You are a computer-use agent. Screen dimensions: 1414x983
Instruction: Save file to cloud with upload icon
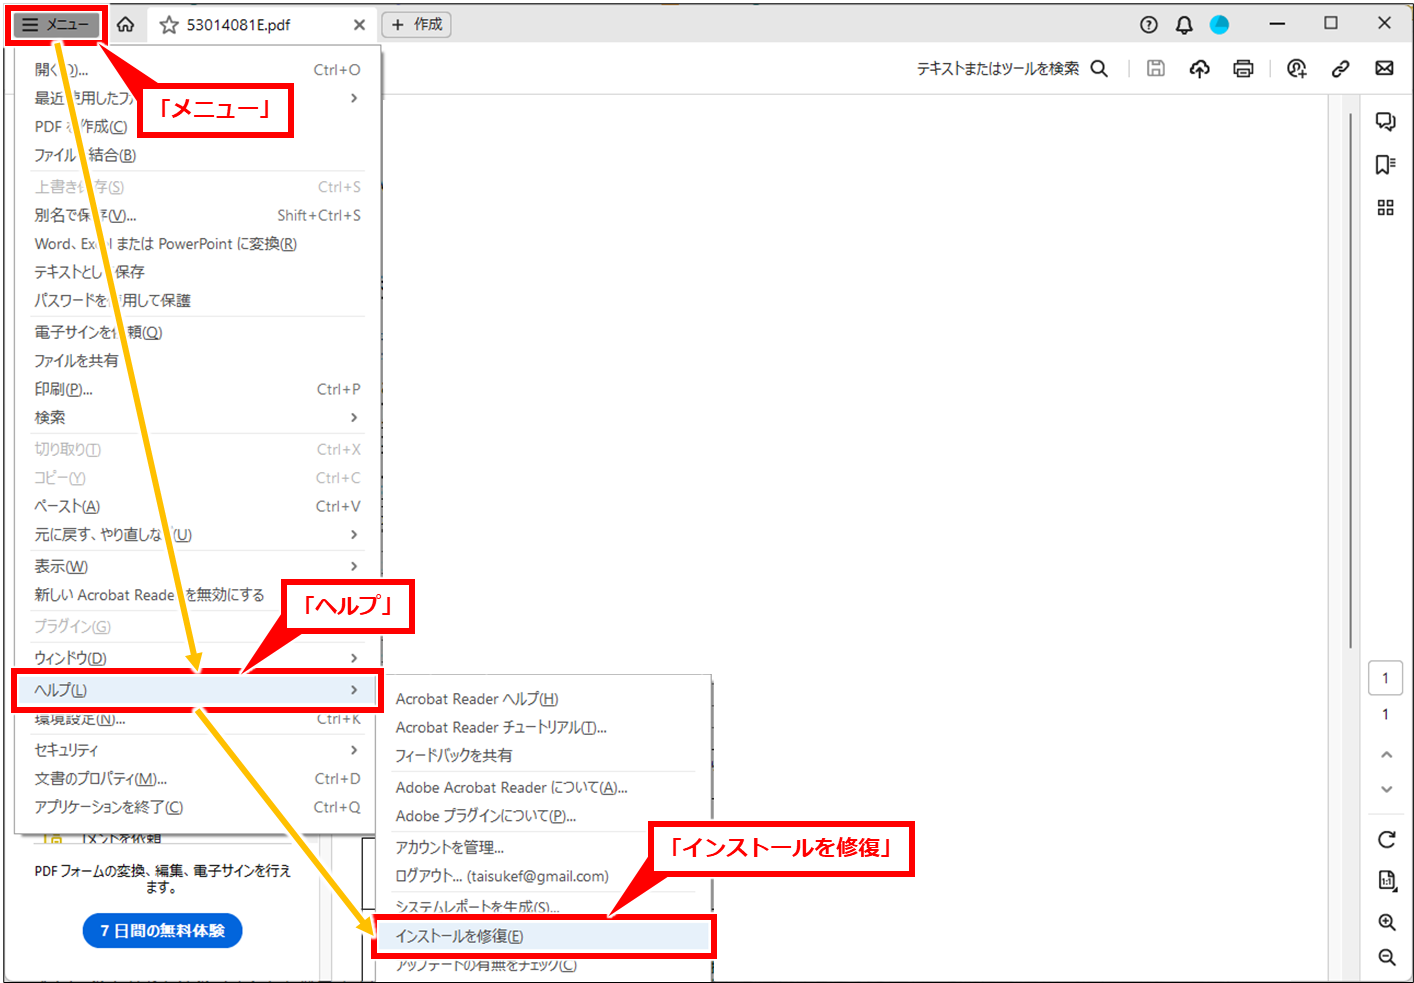tap(1199, 68)
